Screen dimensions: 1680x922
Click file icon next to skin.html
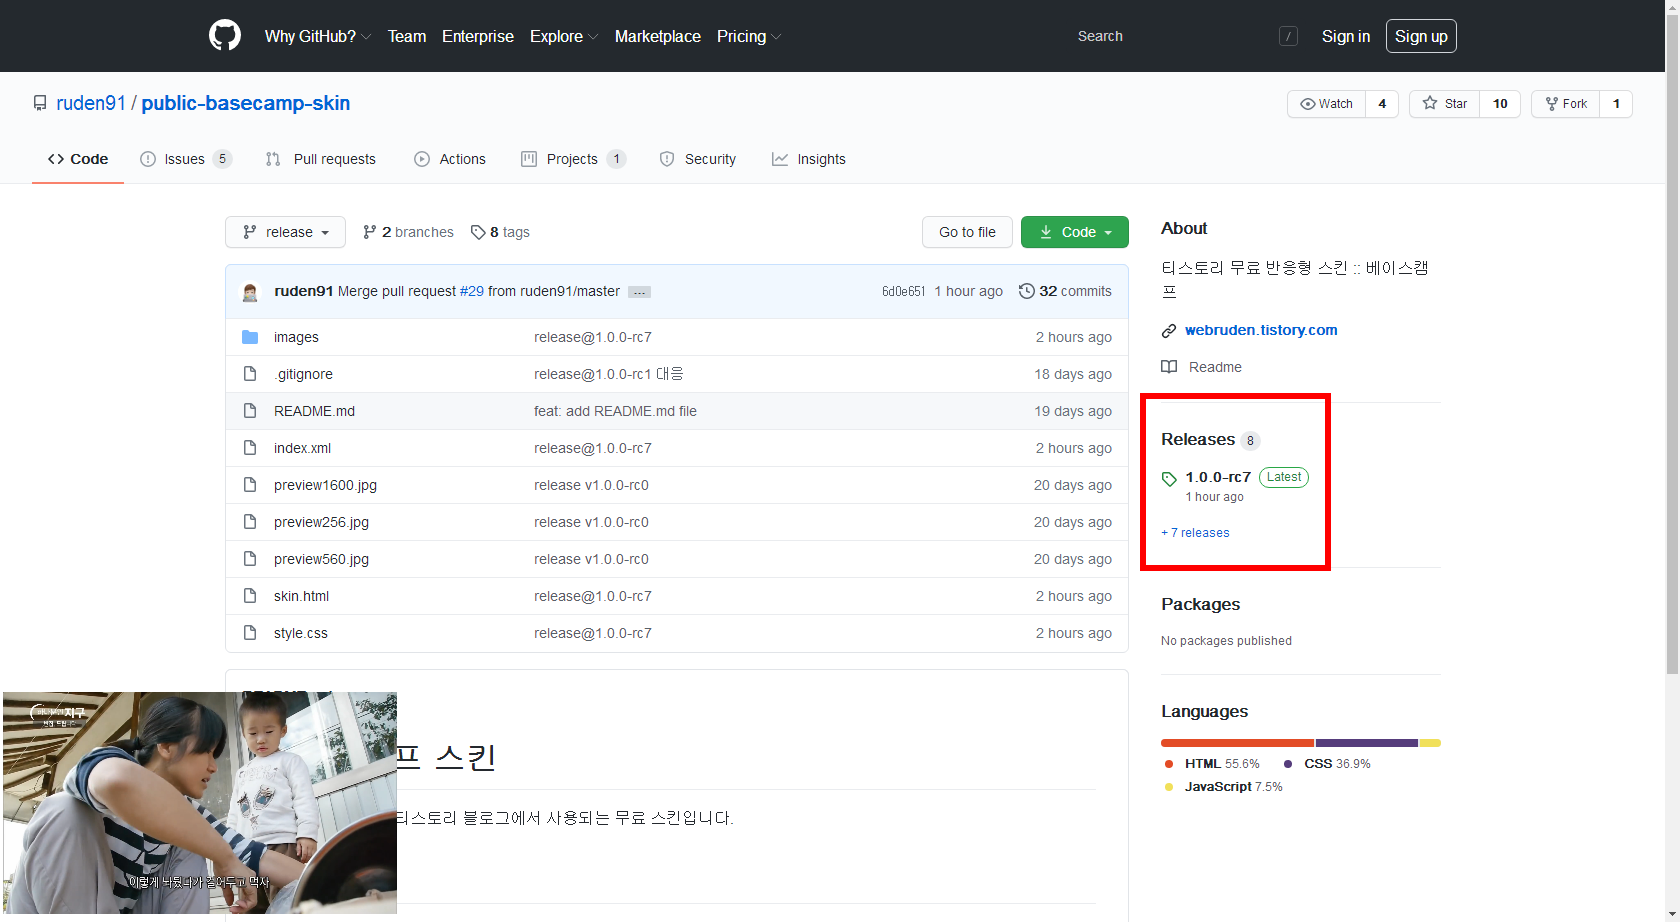[250, 596]
